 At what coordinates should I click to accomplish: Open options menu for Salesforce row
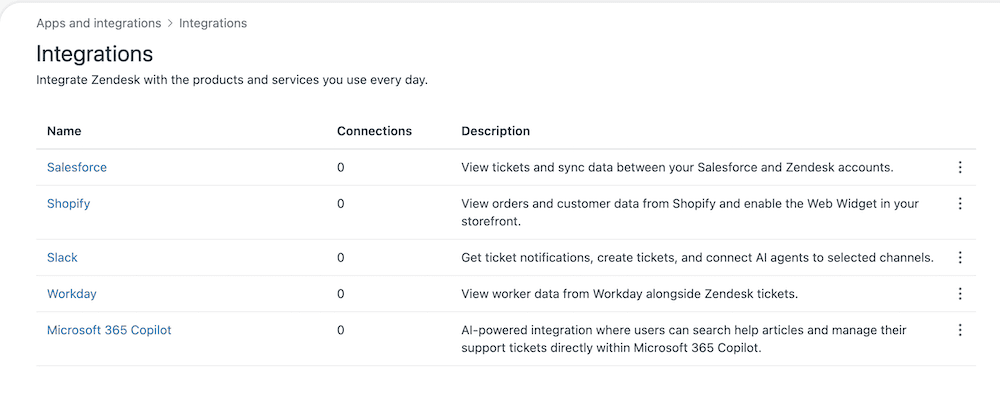[x=960, y=168]
